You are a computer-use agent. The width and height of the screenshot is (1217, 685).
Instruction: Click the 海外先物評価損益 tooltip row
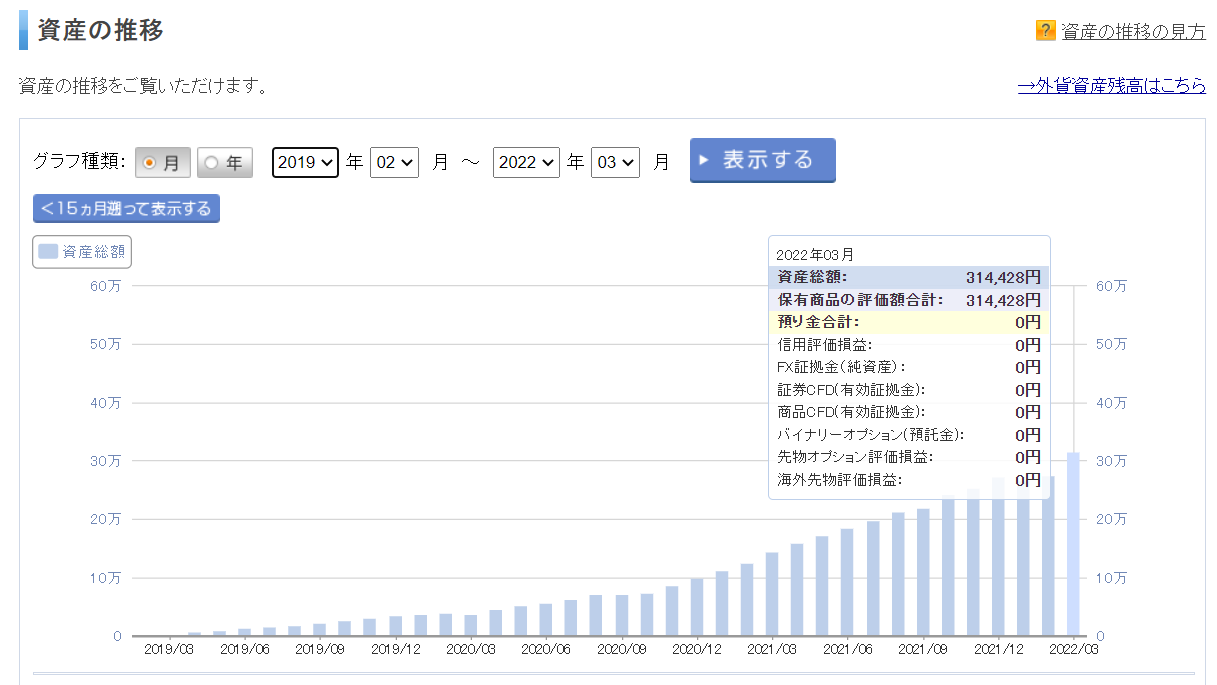909,480
